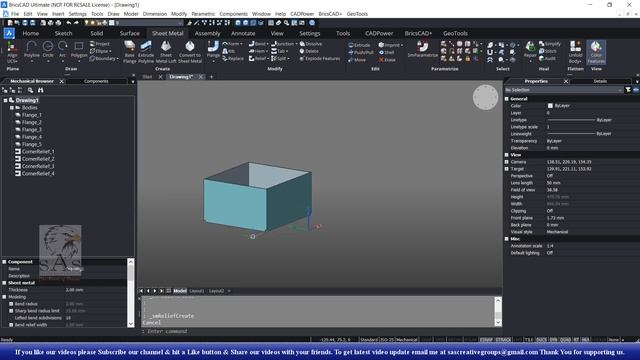Collapse the General properties section

507,99
